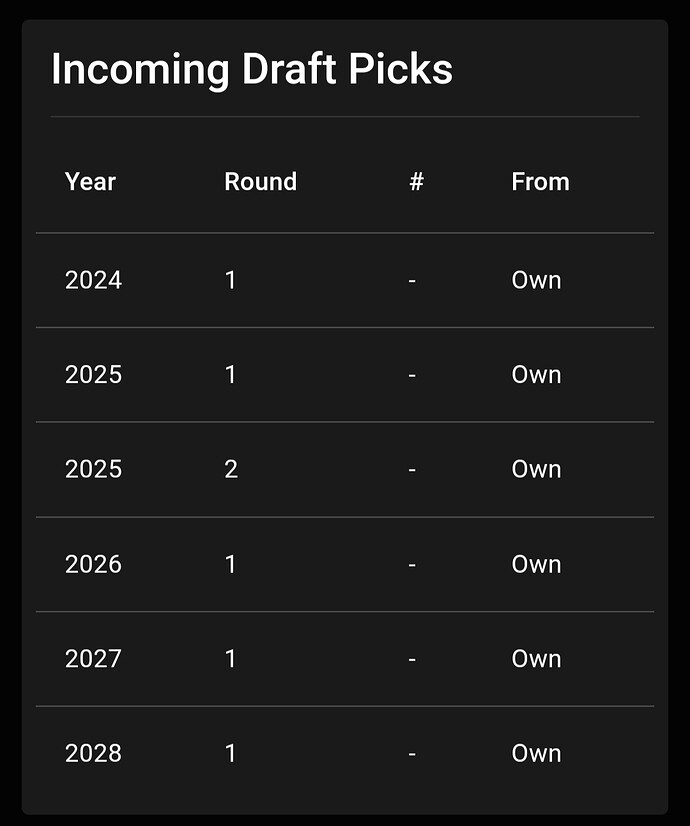Image resolution: width=690 pixels, height=826 pixels.
Task: Click "Own" in the 2027 row
Action: coord(536,659)
